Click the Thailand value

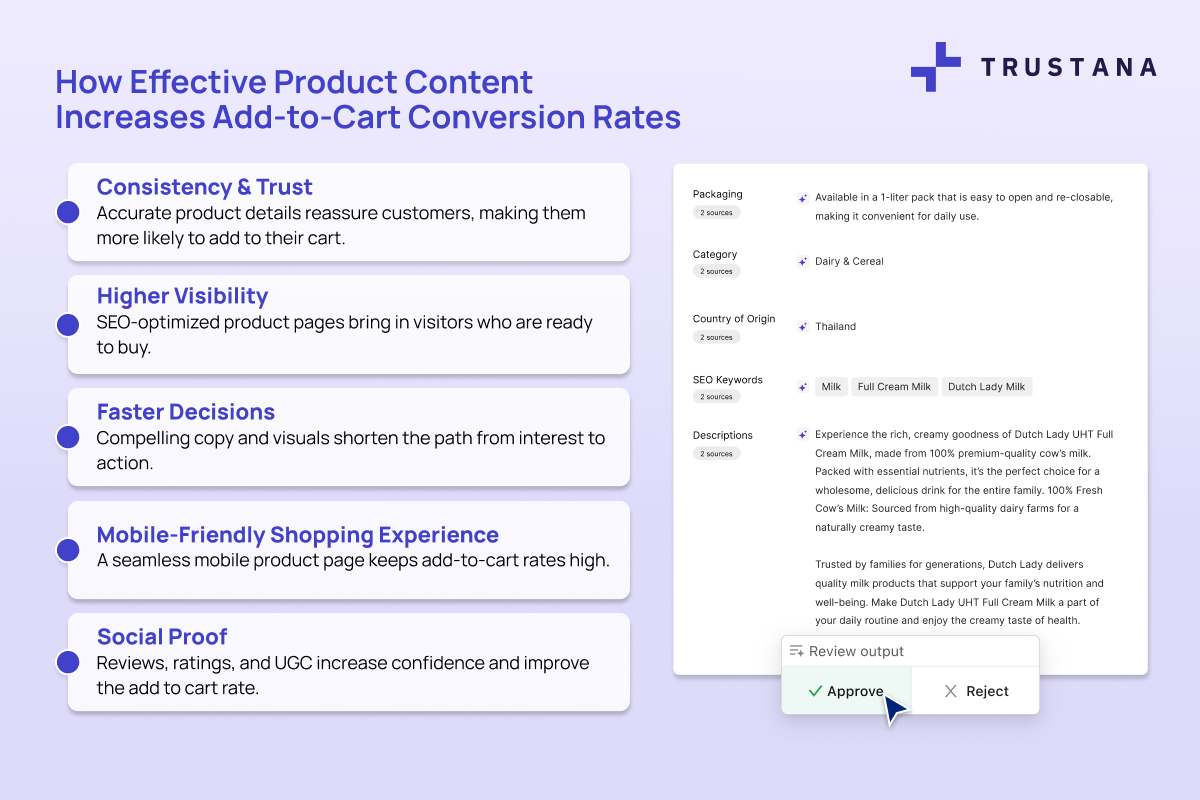pos(835,327)
